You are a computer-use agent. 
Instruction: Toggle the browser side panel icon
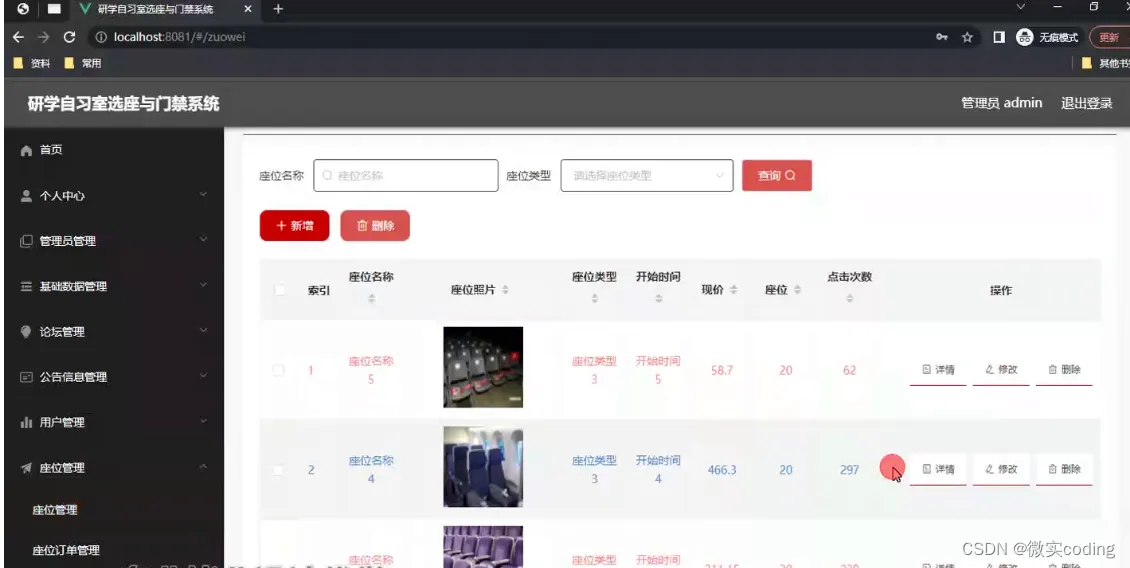tap(999, 37)
